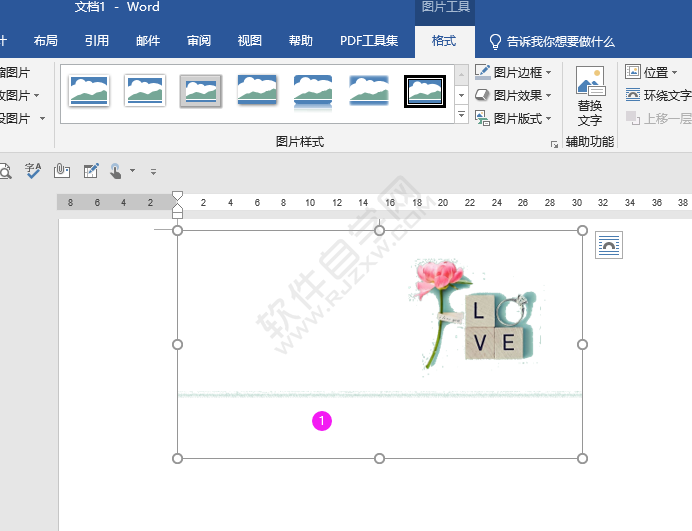This screenshot has height=531, width=692.
Task: Click the bottom-middle resize handle of the picture
Action: (x=380, y=459)
